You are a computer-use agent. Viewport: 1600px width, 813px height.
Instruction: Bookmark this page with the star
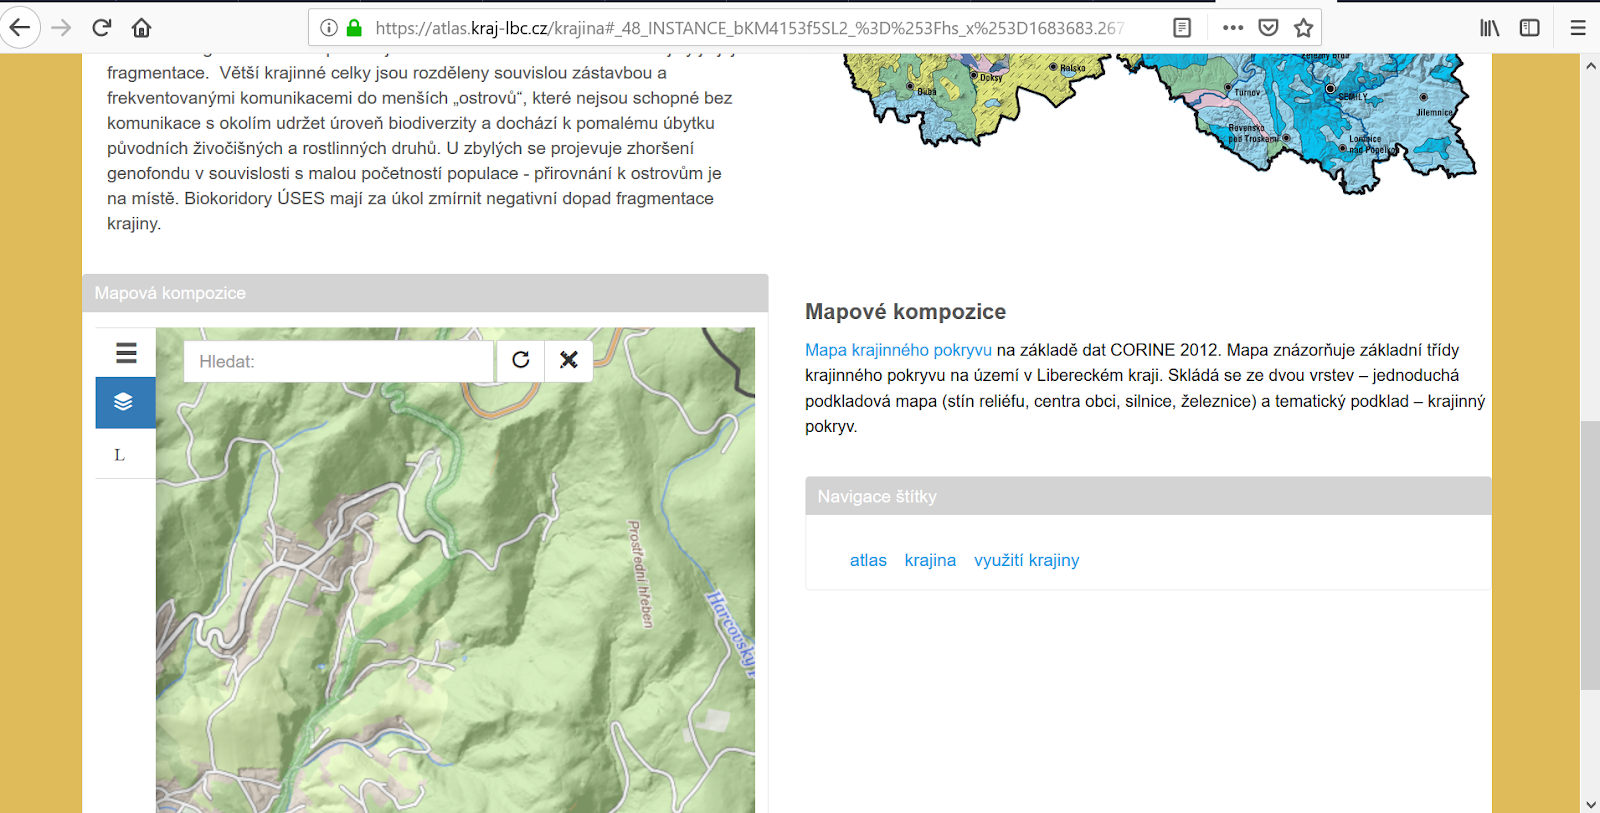(x=1303, y=28)
